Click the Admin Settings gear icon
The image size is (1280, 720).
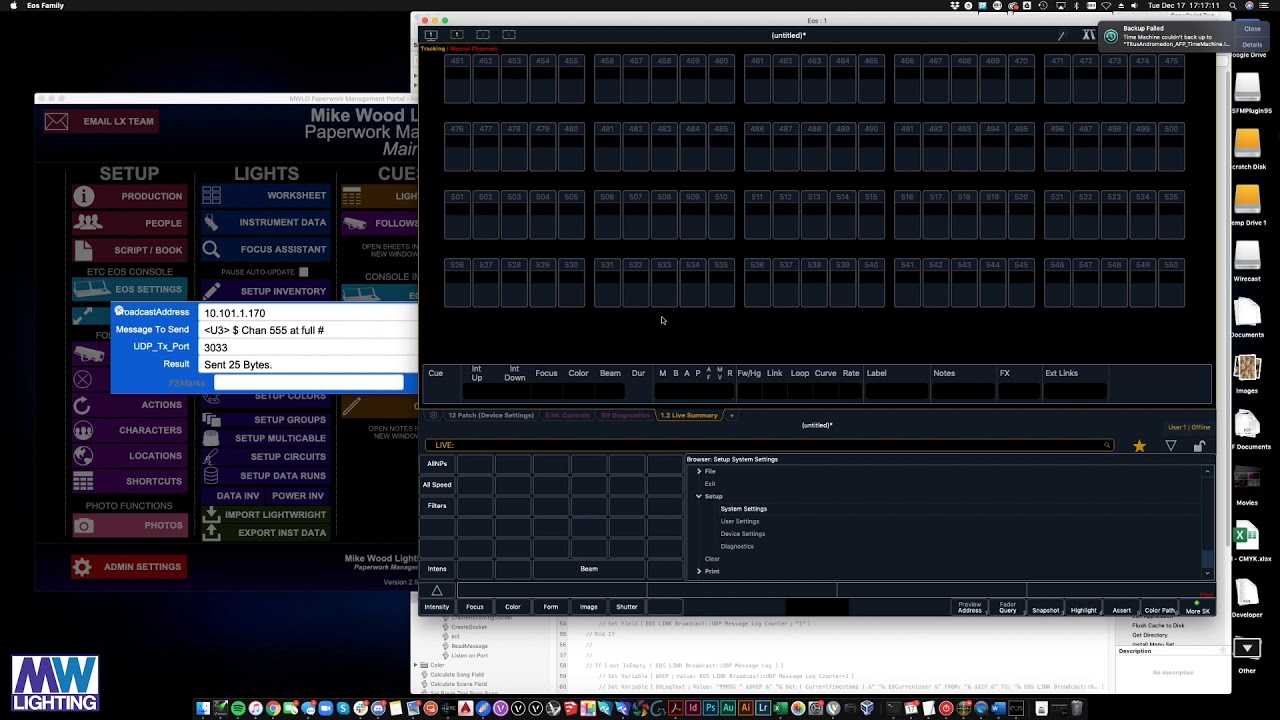pos(82,567)
